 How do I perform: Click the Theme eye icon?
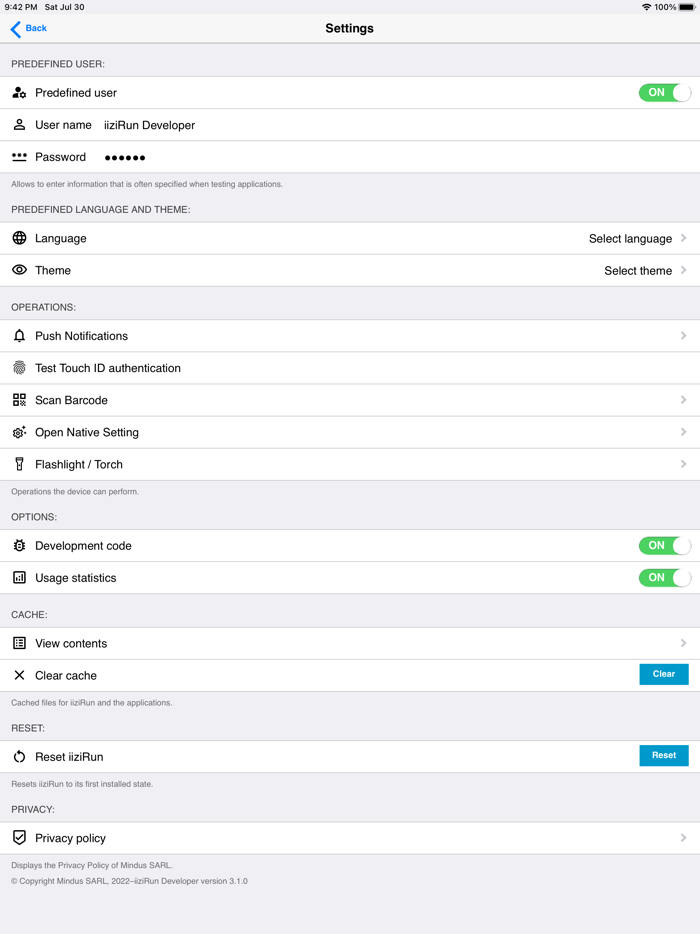click(x=17, y=270)
